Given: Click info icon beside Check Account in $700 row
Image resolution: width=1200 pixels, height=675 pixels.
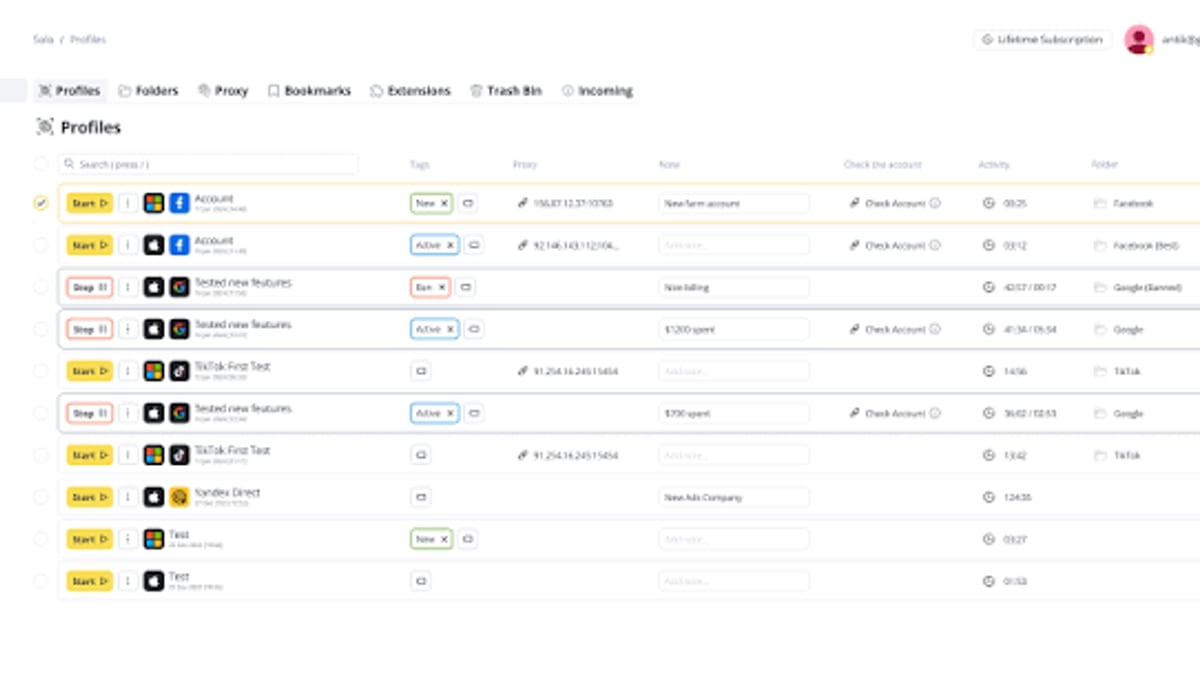Looking at the screenshot, I should coord(935,413).
